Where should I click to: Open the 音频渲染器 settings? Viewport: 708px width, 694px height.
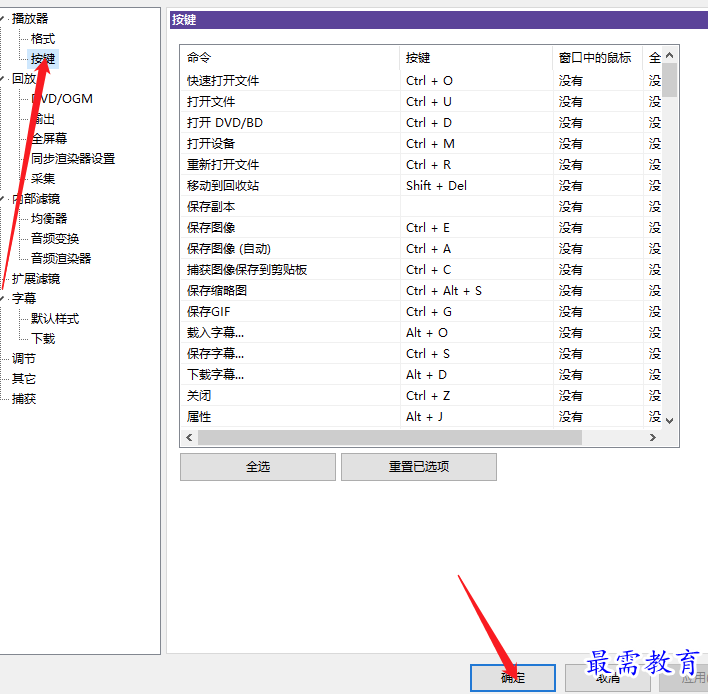coord(61,258)
